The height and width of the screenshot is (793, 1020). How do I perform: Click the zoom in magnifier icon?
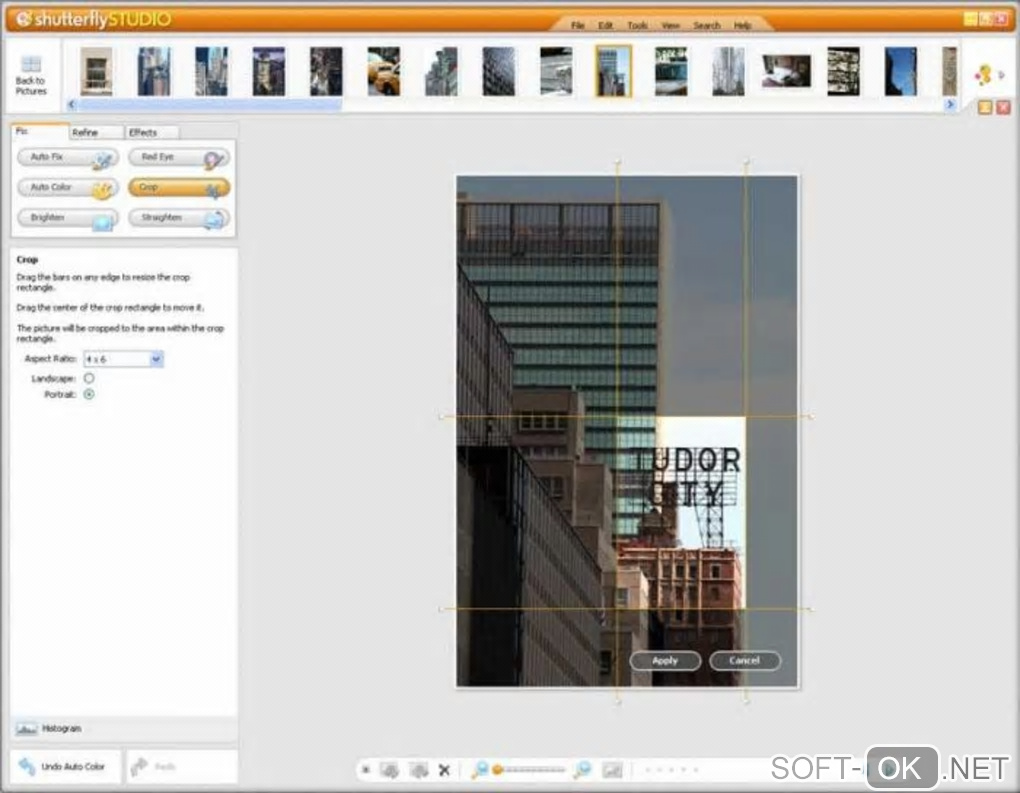pos(582,770)
